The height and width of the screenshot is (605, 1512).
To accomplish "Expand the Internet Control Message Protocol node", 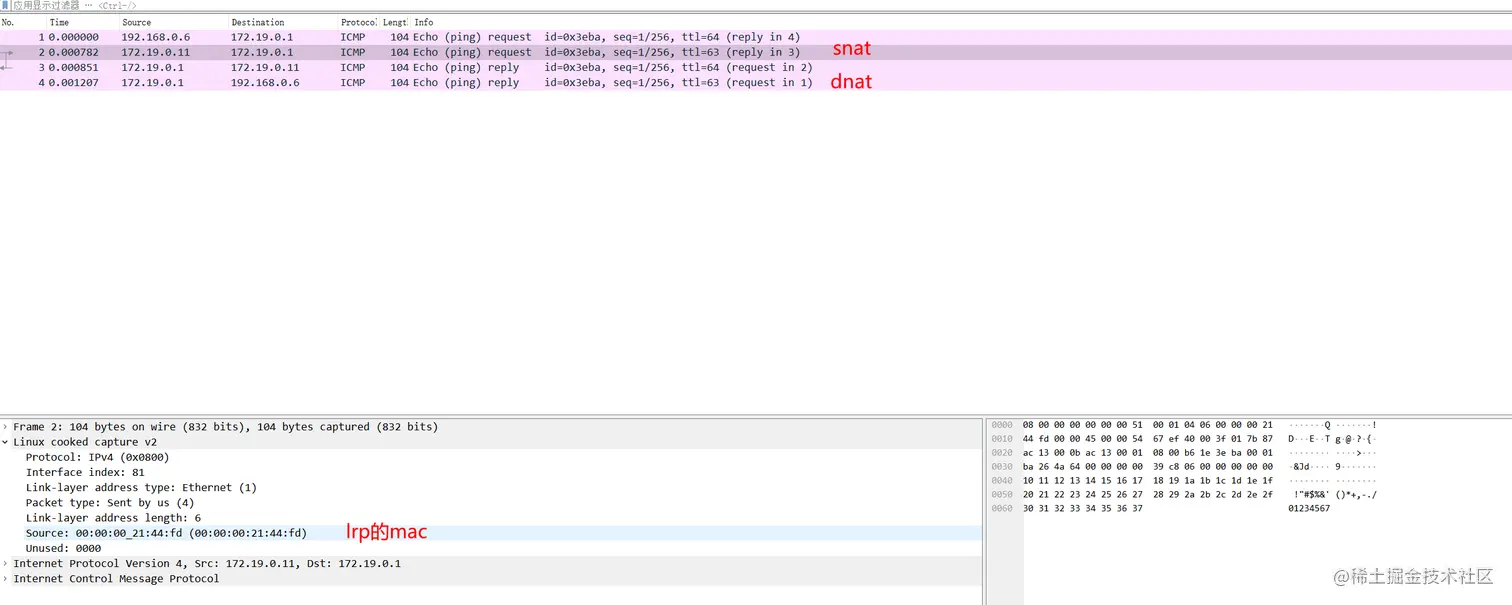I will [5, 579].
